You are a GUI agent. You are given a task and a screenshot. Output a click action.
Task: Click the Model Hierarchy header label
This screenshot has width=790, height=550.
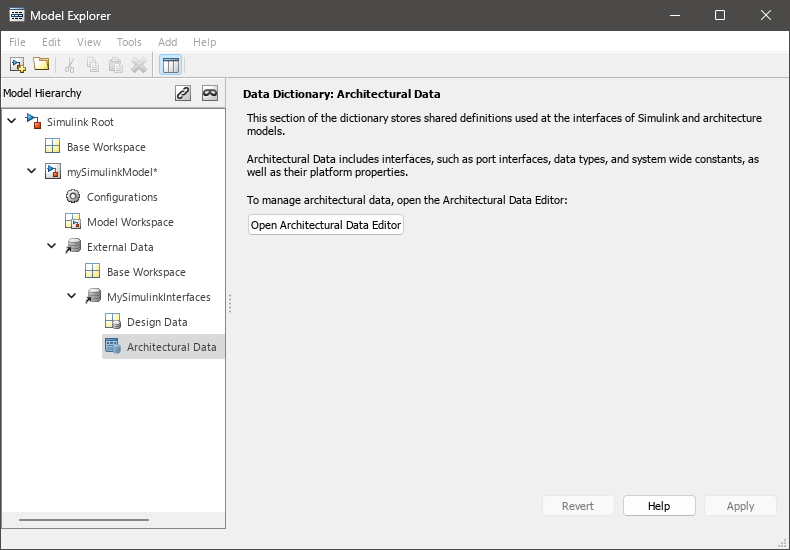(42, 93)
